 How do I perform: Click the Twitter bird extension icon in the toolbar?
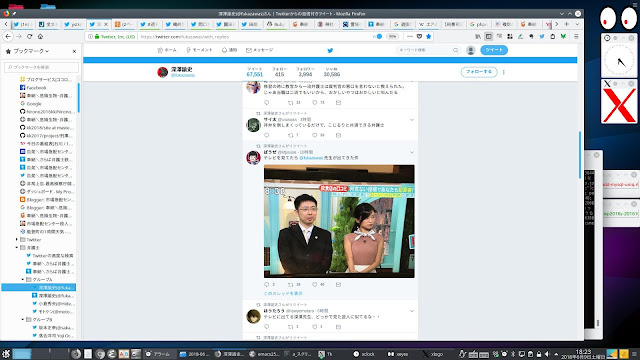pyautogui.click(x=542, y=36)
